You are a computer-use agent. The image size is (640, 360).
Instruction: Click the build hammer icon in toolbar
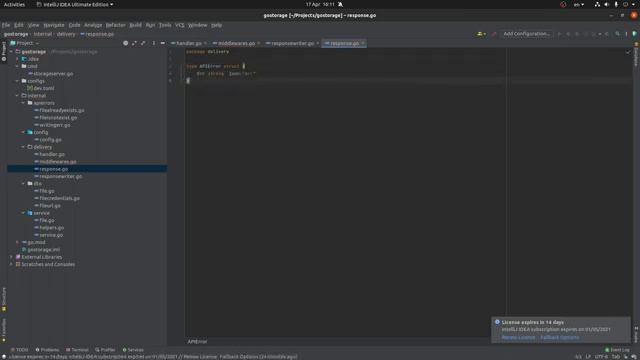coord(494,34)
